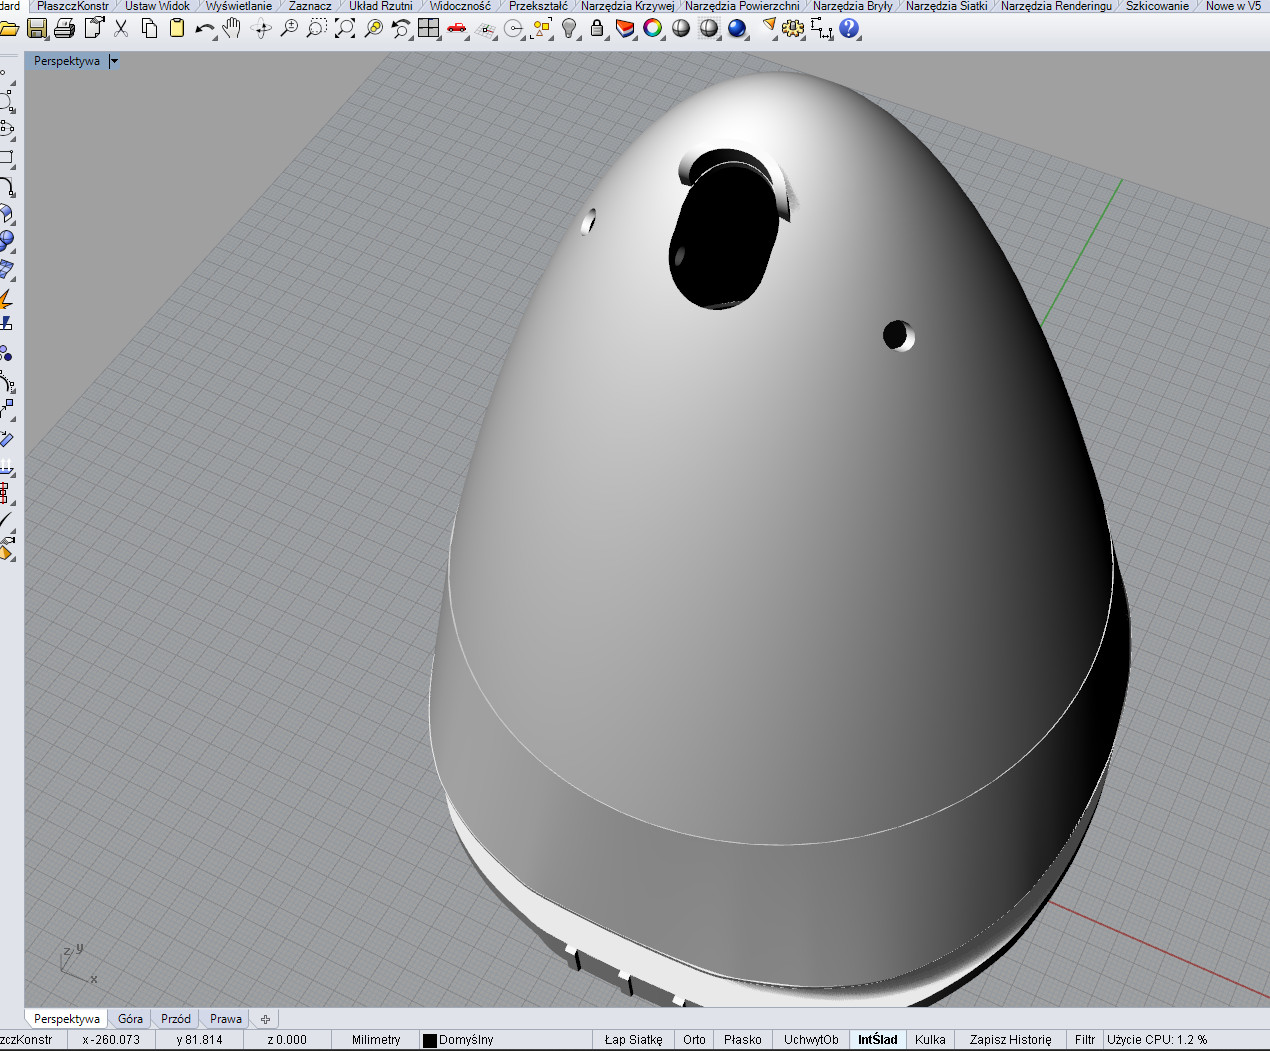The image size is (1270, 1051).
Task: Open the Milimetry units selector
Action: click(x=376, y=1040)
